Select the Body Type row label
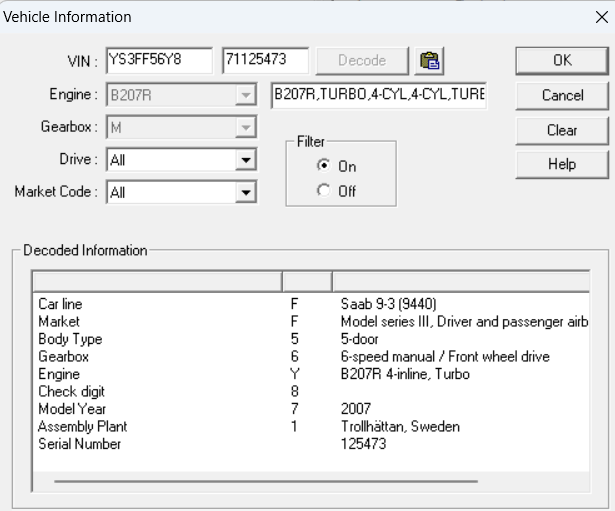Viewport: 615px width, 511px height. click(x=70, y=339)
